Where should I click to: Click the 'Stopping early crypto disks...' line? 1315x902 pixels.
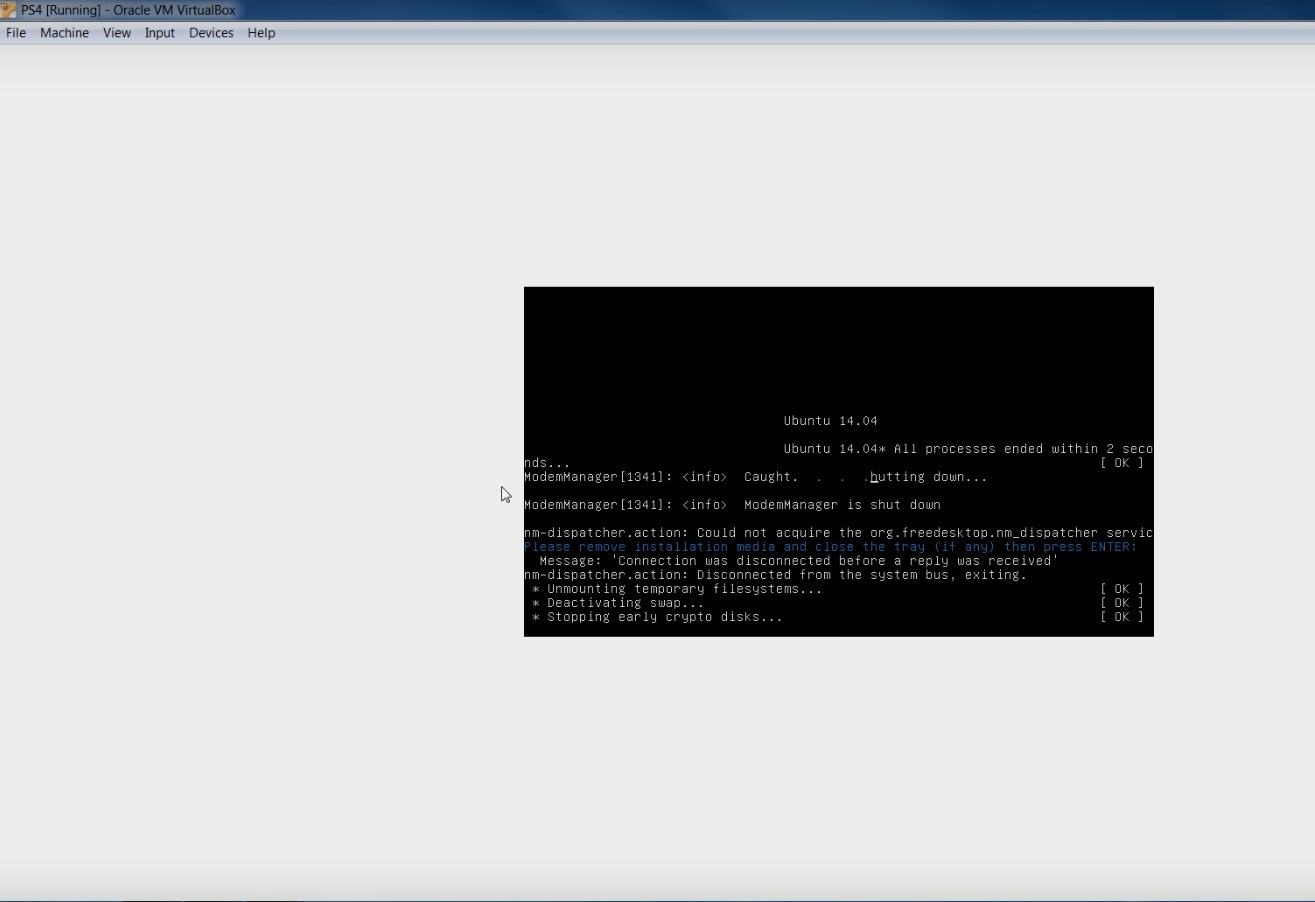657,617
